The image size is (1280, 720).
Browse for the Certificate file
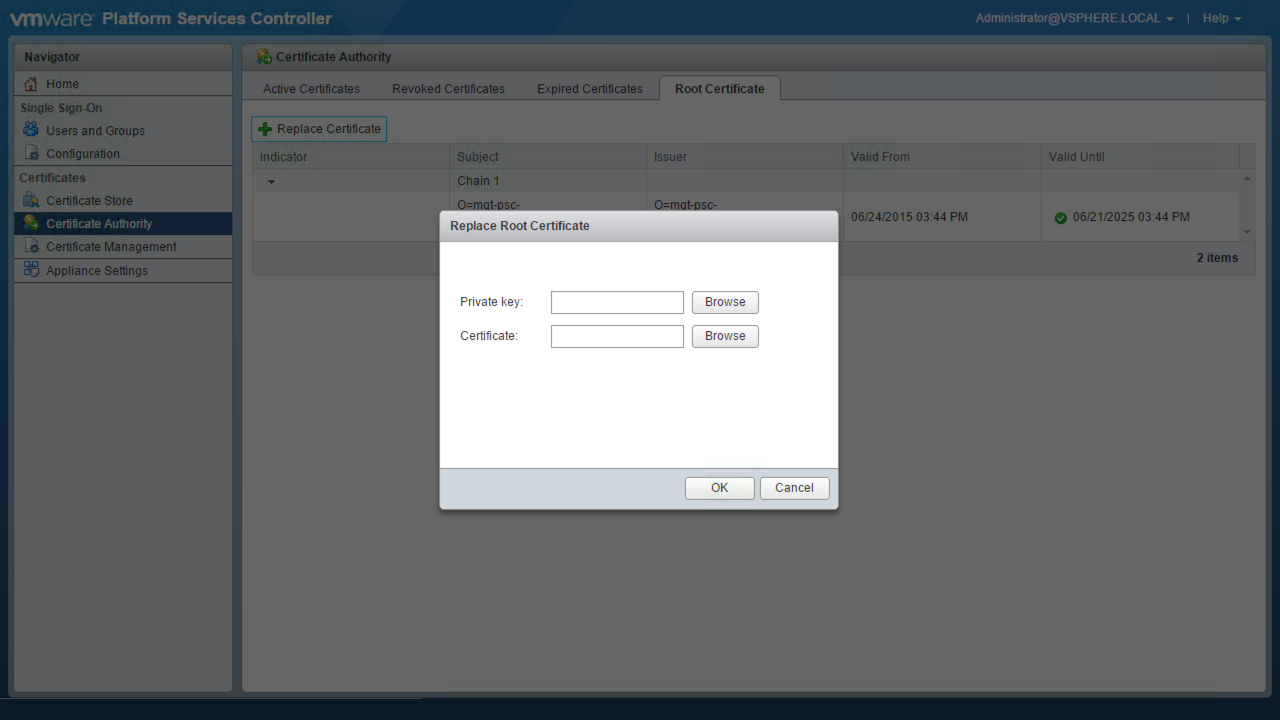point(725,336)
